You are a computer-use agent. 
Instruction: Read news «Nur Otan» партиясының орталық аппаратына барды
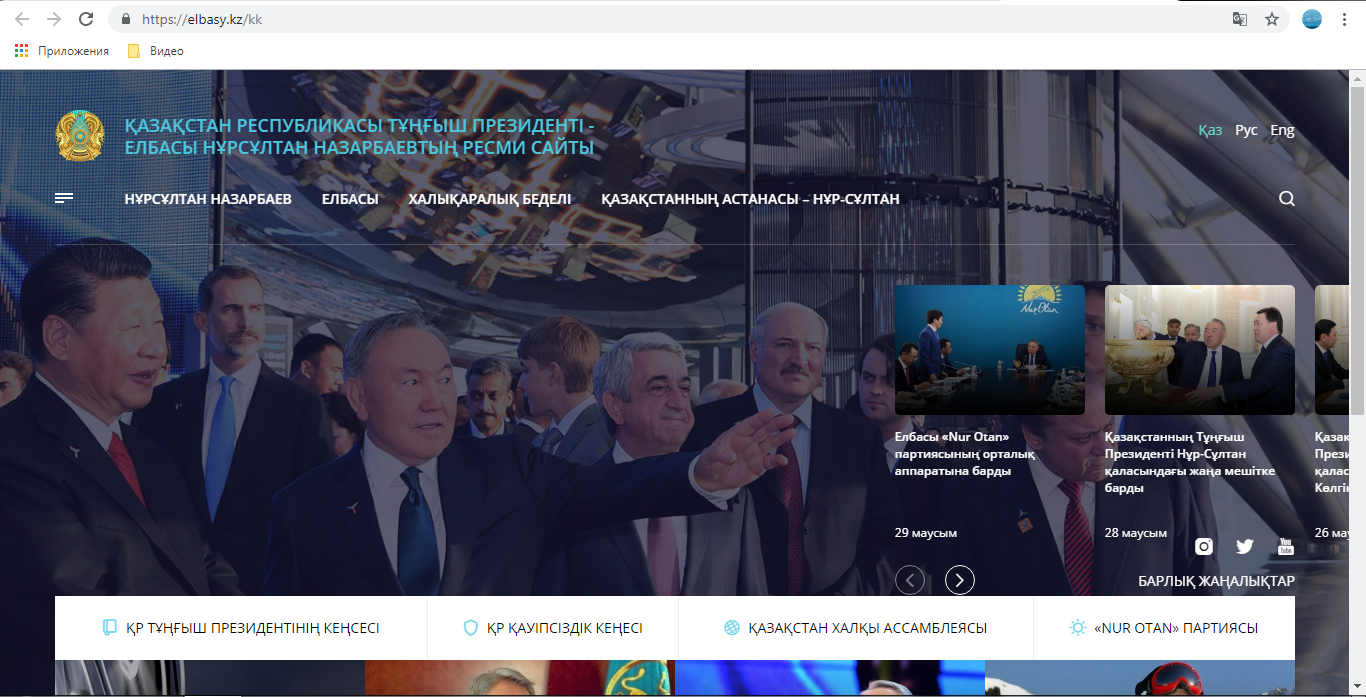[965, 454]
